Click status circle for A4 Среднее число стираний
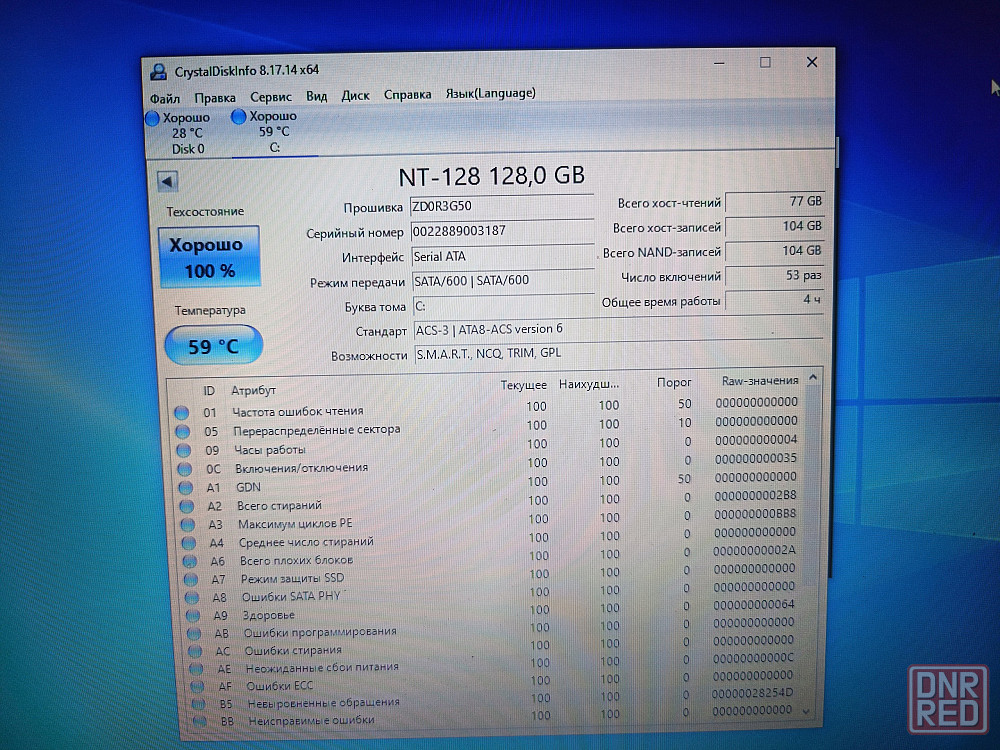 [189, 543]
